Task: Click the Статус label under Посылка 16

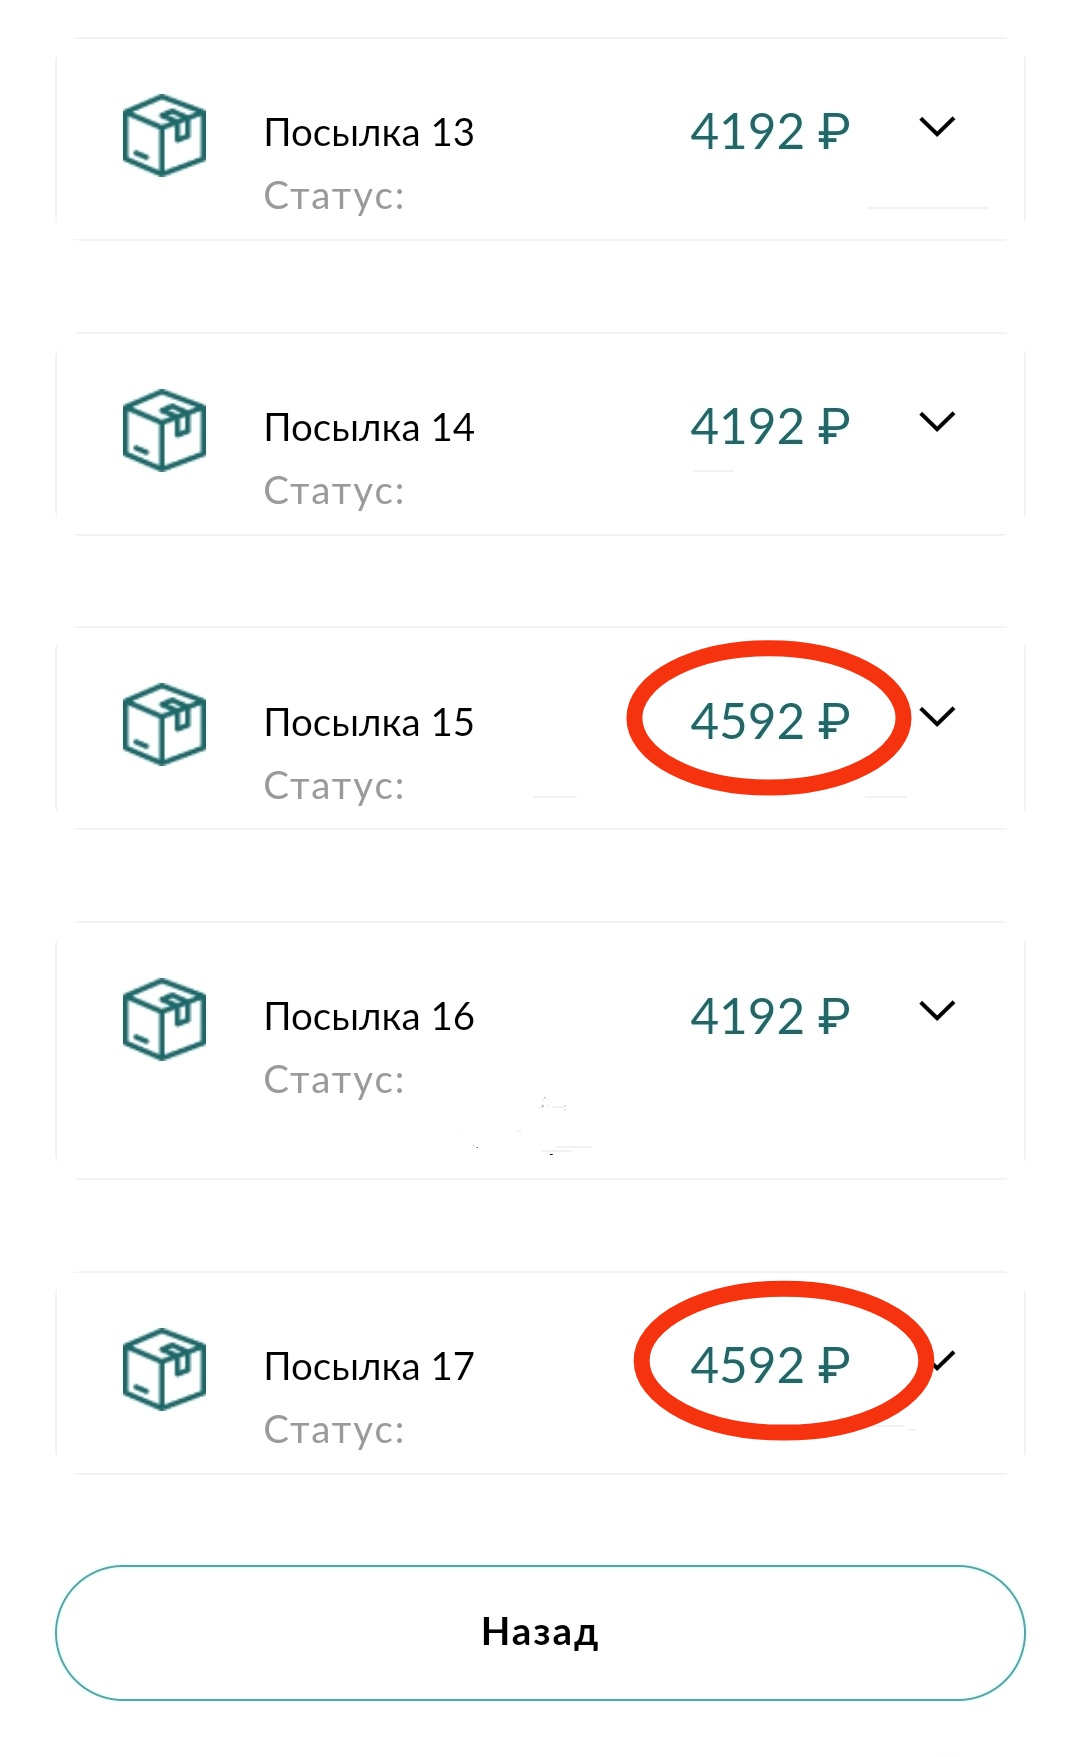Action: pyautogui.click(x=334, y=1080)
